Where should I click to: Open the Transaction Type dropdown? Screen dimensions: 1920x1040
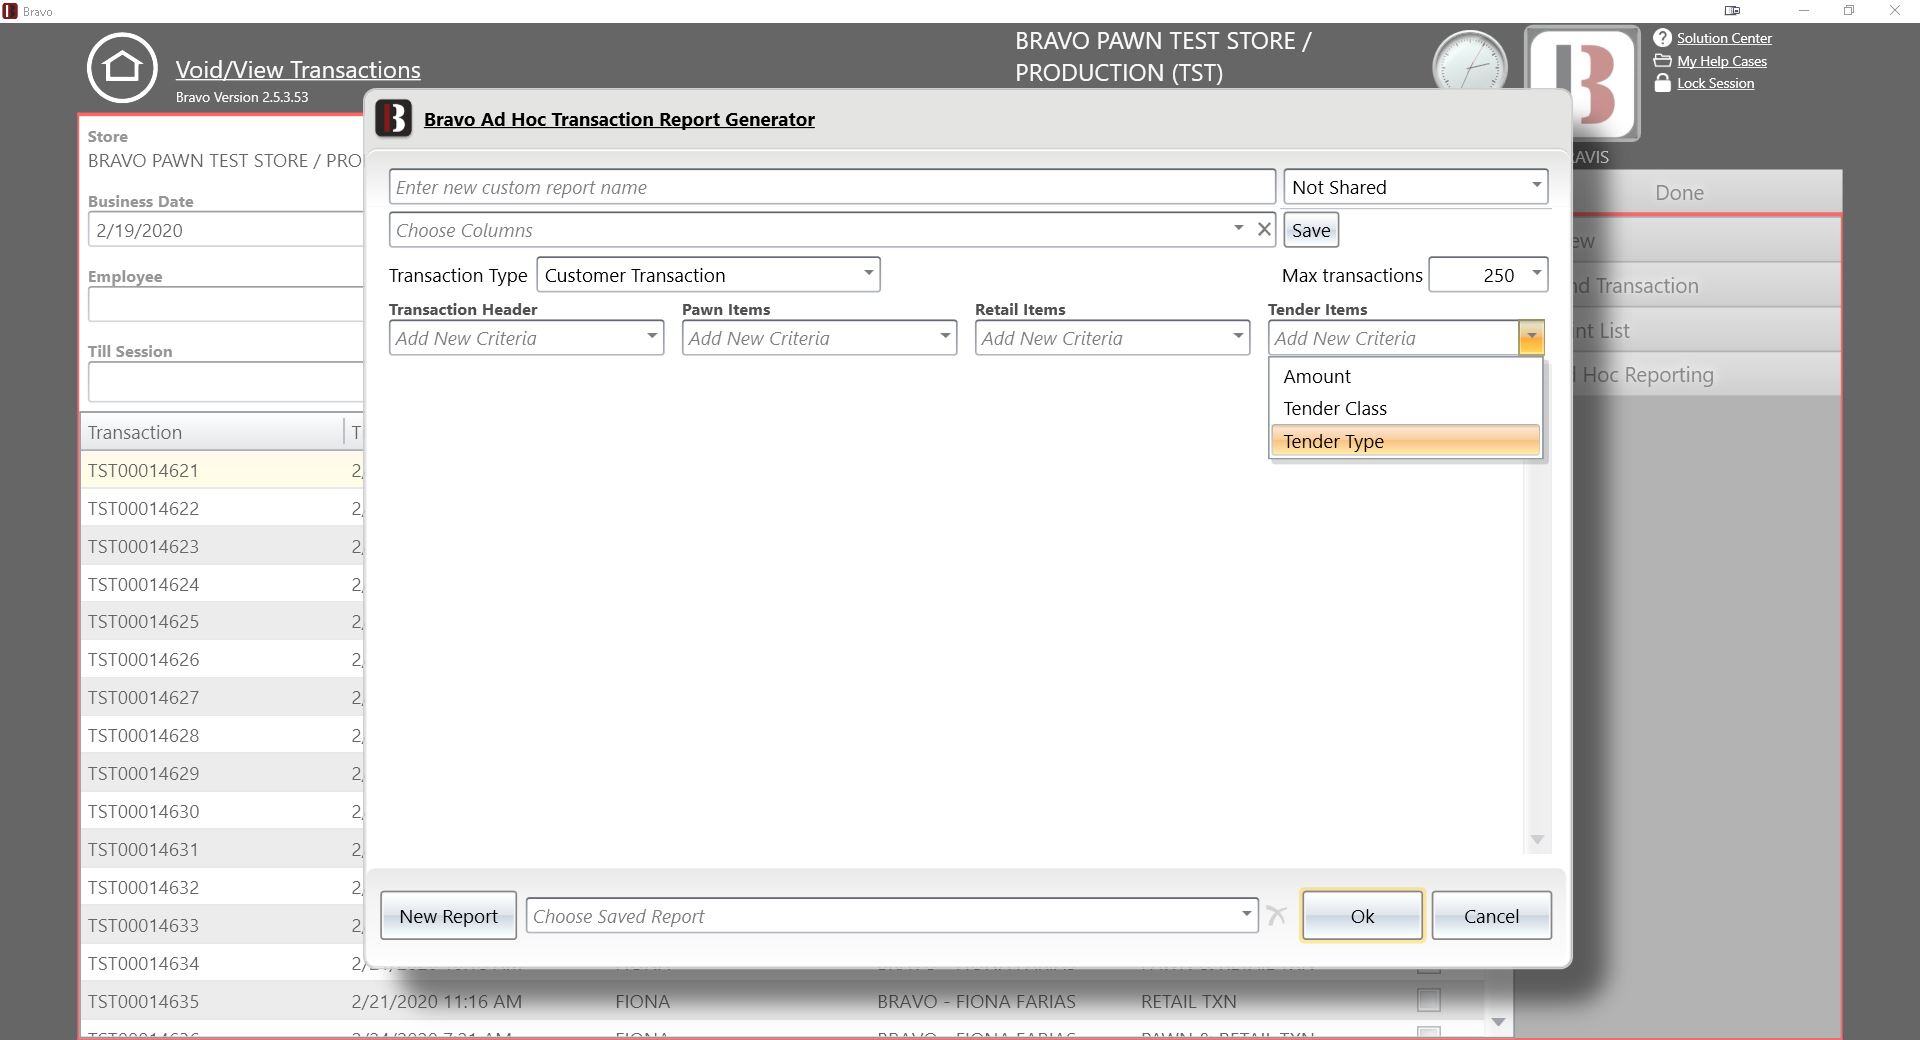coord(708,274)
